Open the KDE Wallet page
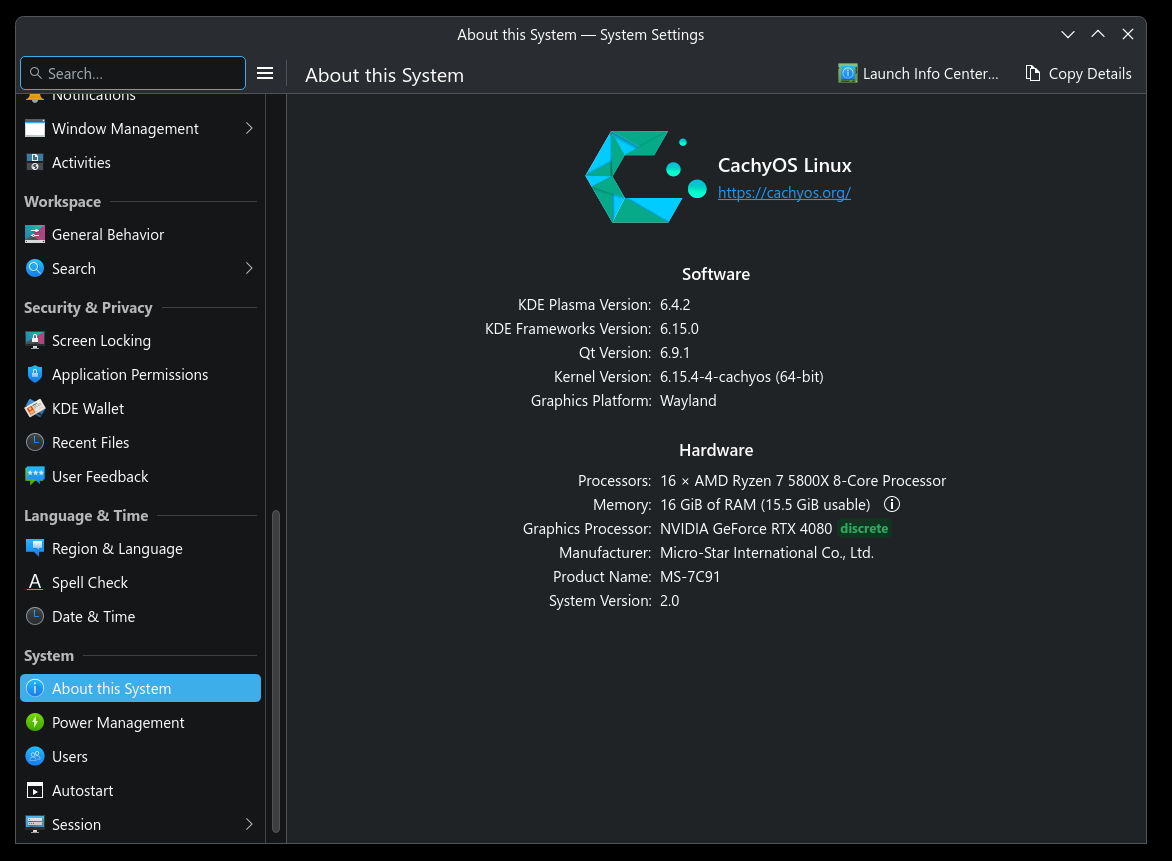The image size is (1172, 861). click(141, 409)
